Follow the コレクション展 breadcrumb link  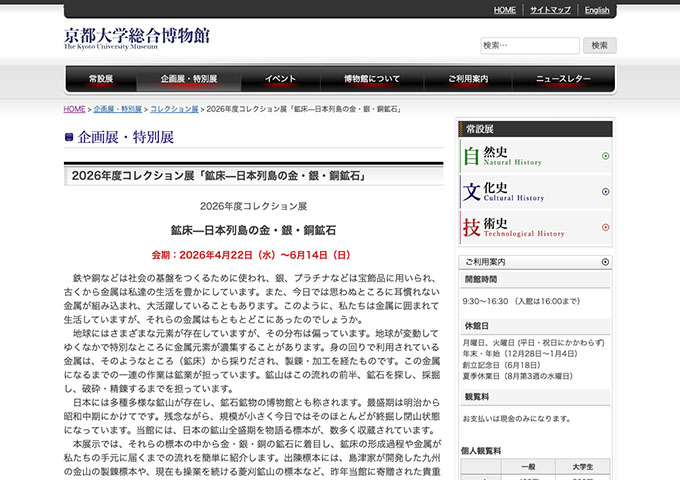pyautogui.click(x=174, y=109)
